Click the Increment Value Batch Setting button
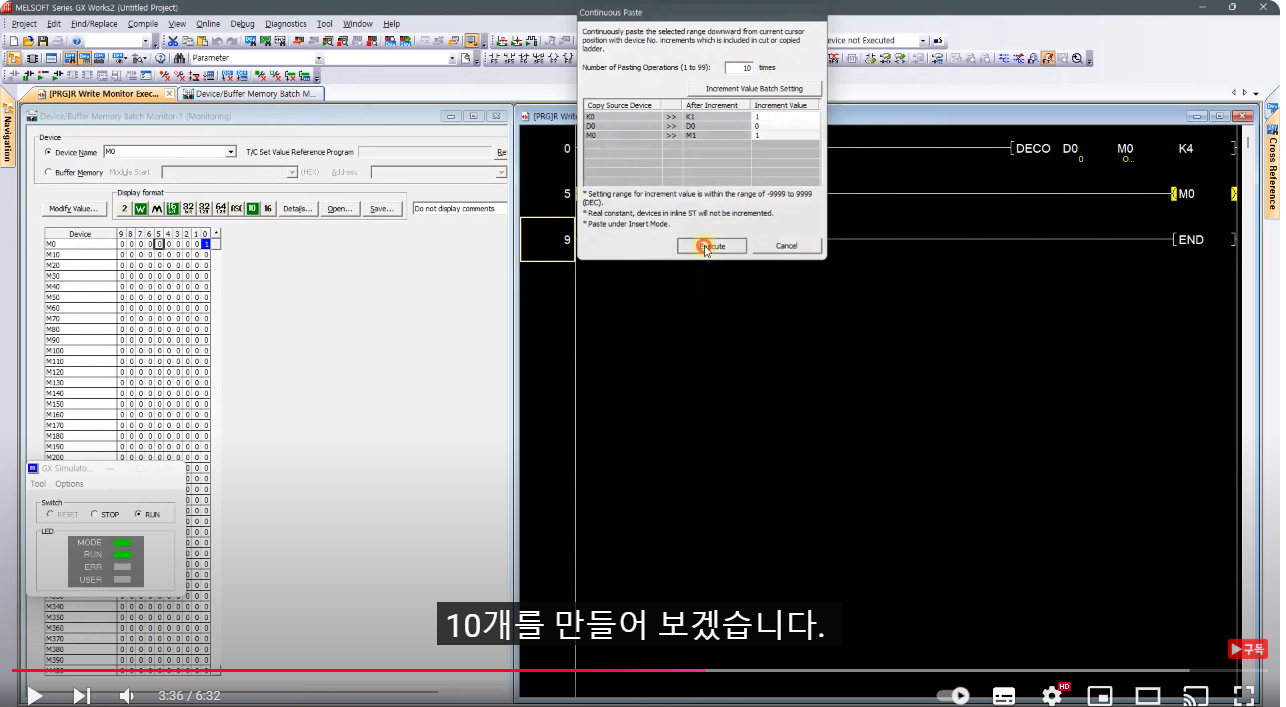This screenshot has height=707, width=1286. click(755, 88)
